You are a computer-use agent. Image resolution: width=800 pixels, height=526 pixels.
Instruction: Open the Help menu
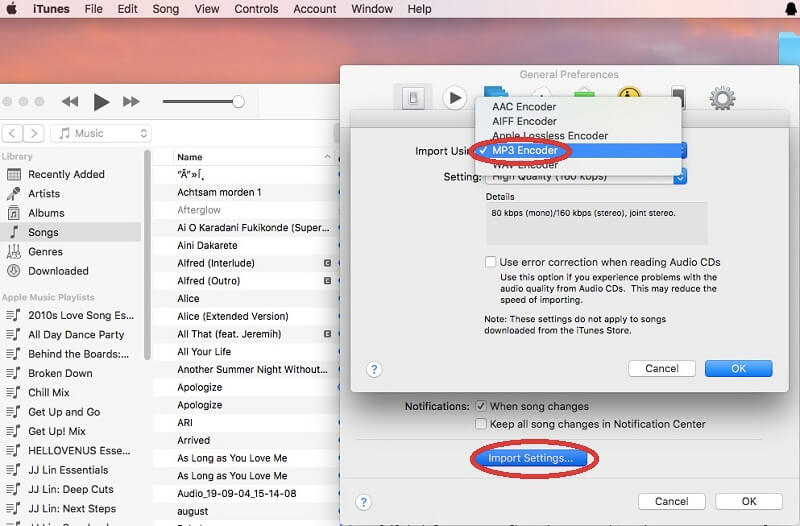click(419, 9)
